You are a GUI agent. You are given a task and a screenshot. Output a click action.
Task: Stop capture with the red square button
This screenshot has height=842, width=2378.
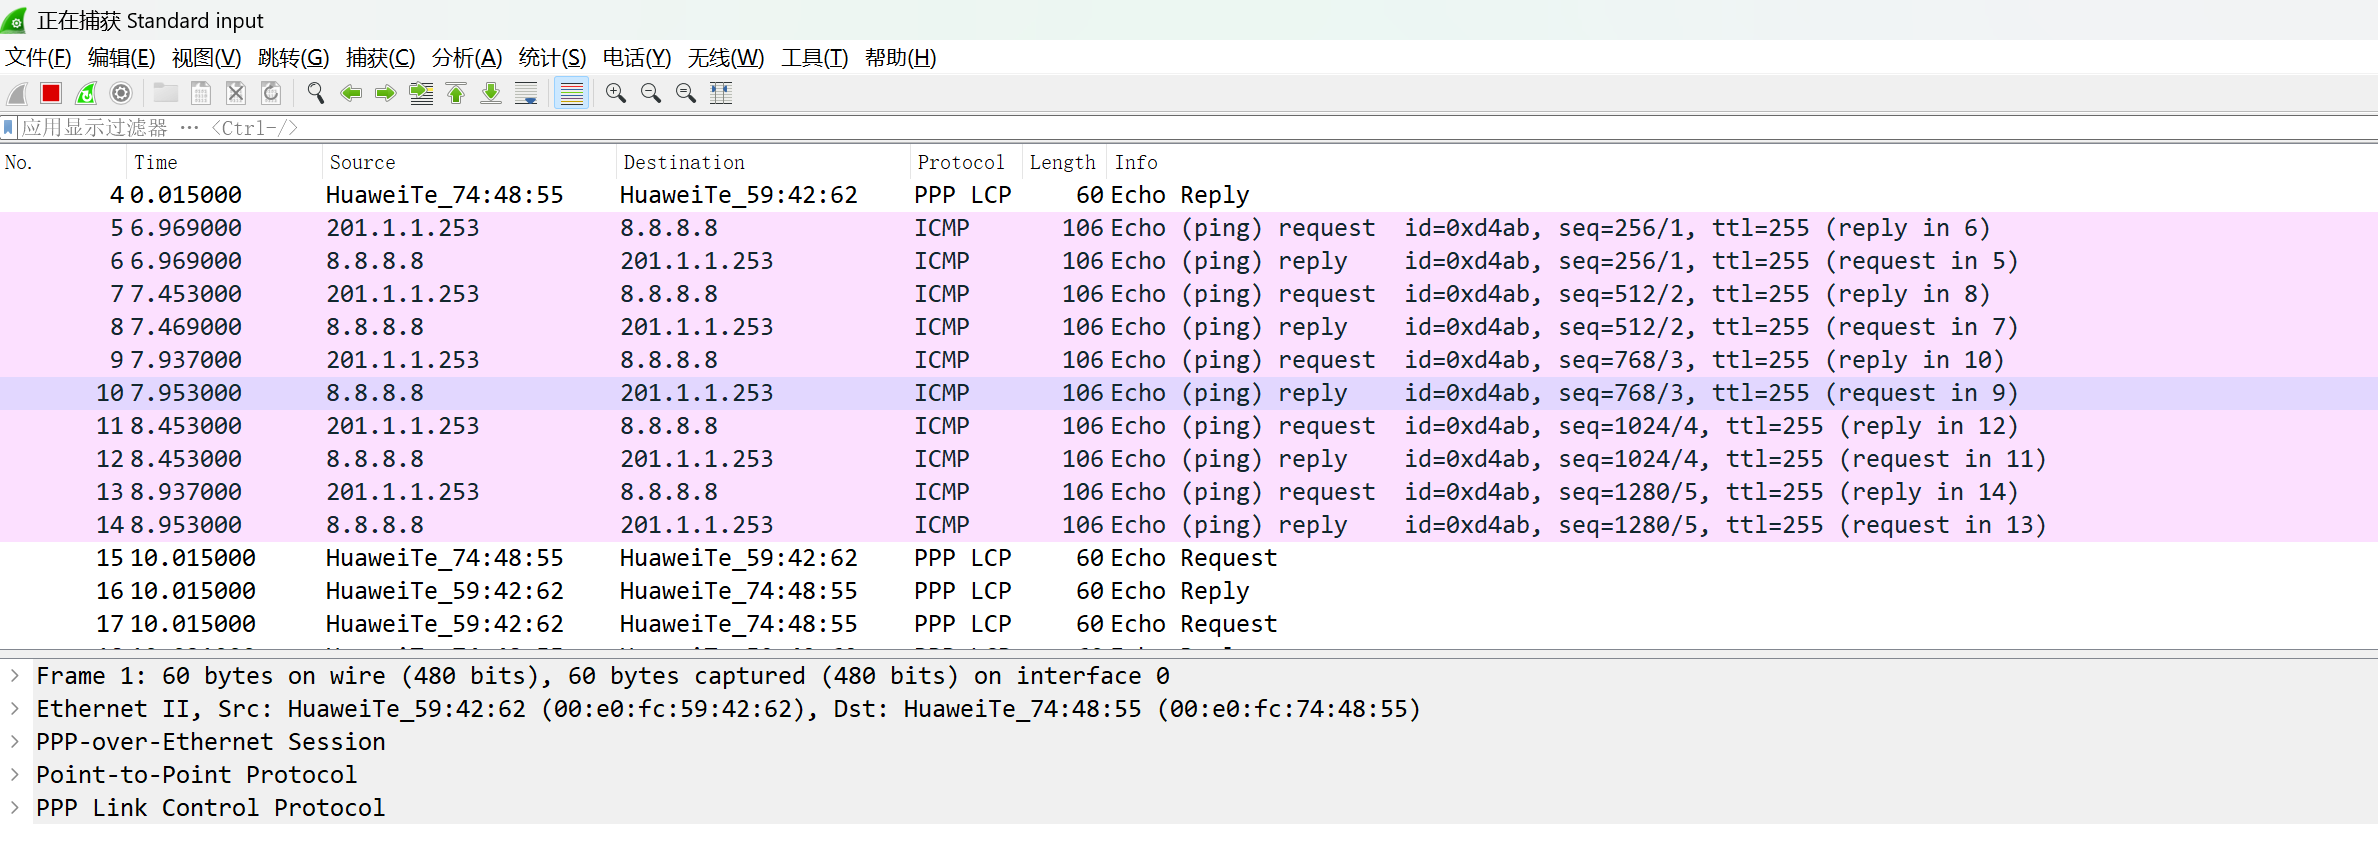[51, 93]
